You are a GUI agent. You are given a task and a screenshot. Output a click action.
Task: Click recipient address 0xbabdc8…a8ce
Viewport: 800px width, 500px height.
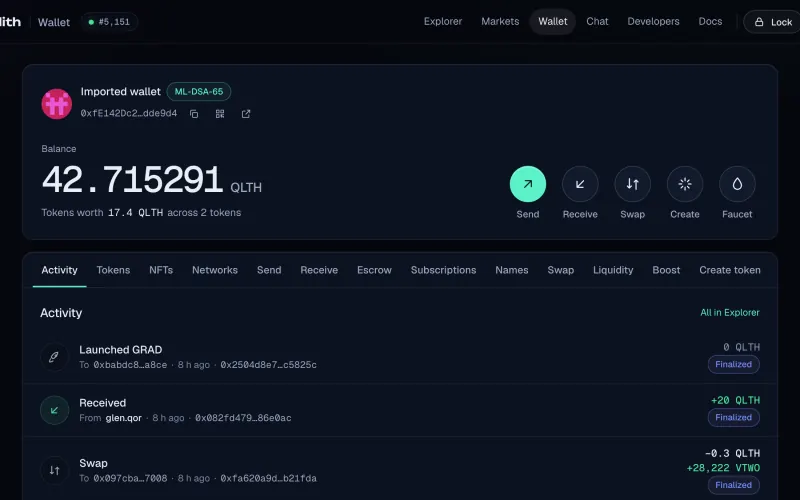(x=130, y=365)
